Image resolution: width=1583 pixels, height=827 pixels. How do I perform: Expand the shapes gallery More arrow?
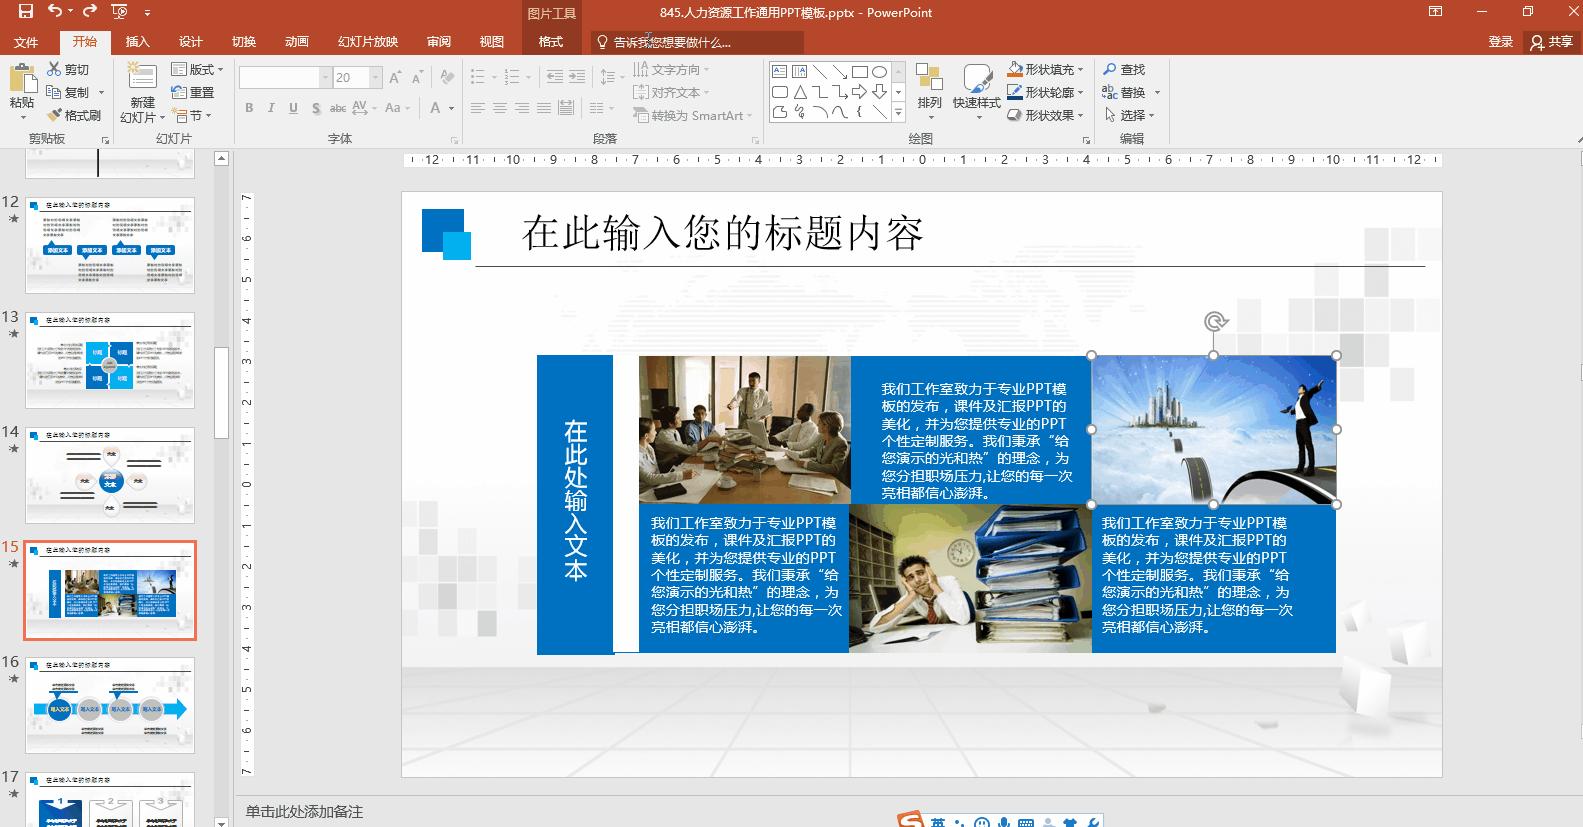click(x=898, y=113)
